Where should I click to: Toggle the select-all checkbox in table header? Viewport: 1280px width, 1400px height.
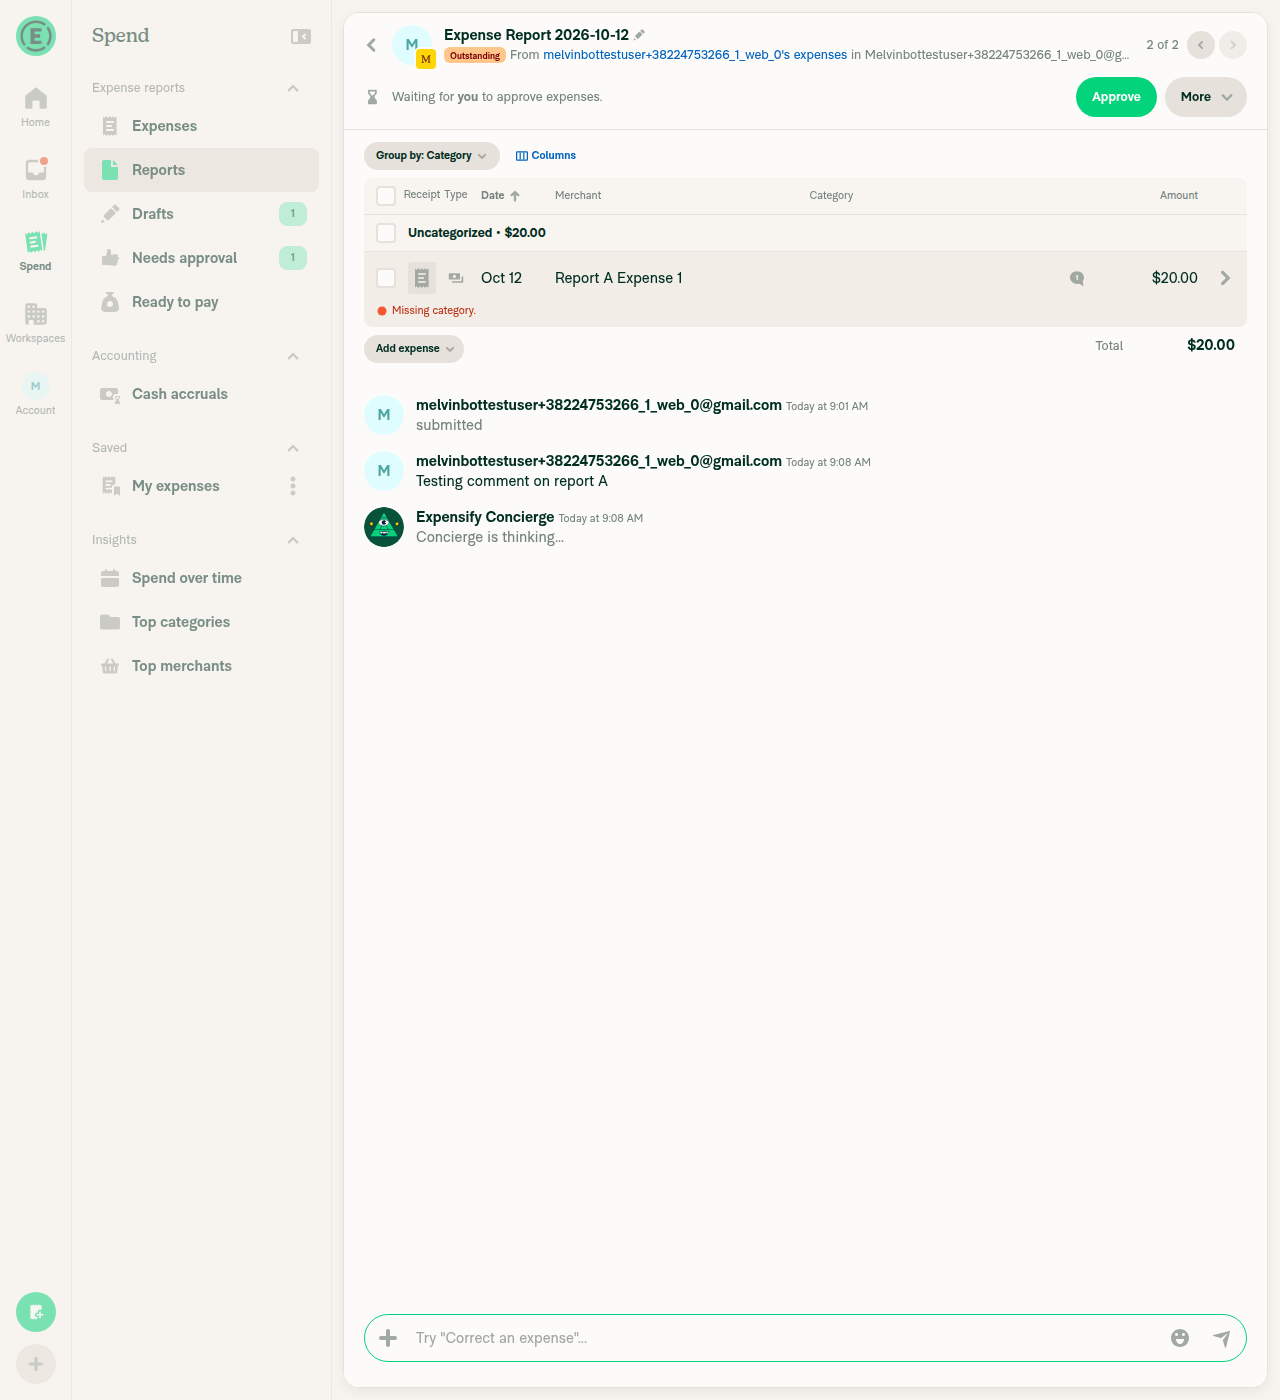(386, 195)
